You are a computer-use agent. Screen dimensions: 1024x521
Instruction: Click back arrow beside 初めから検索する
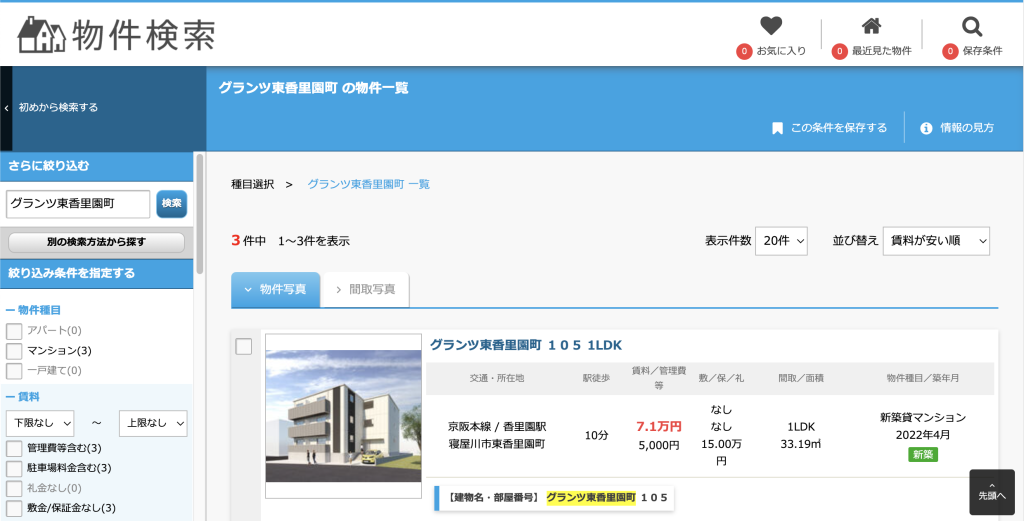pyautogui.click(x=6, y=107)
